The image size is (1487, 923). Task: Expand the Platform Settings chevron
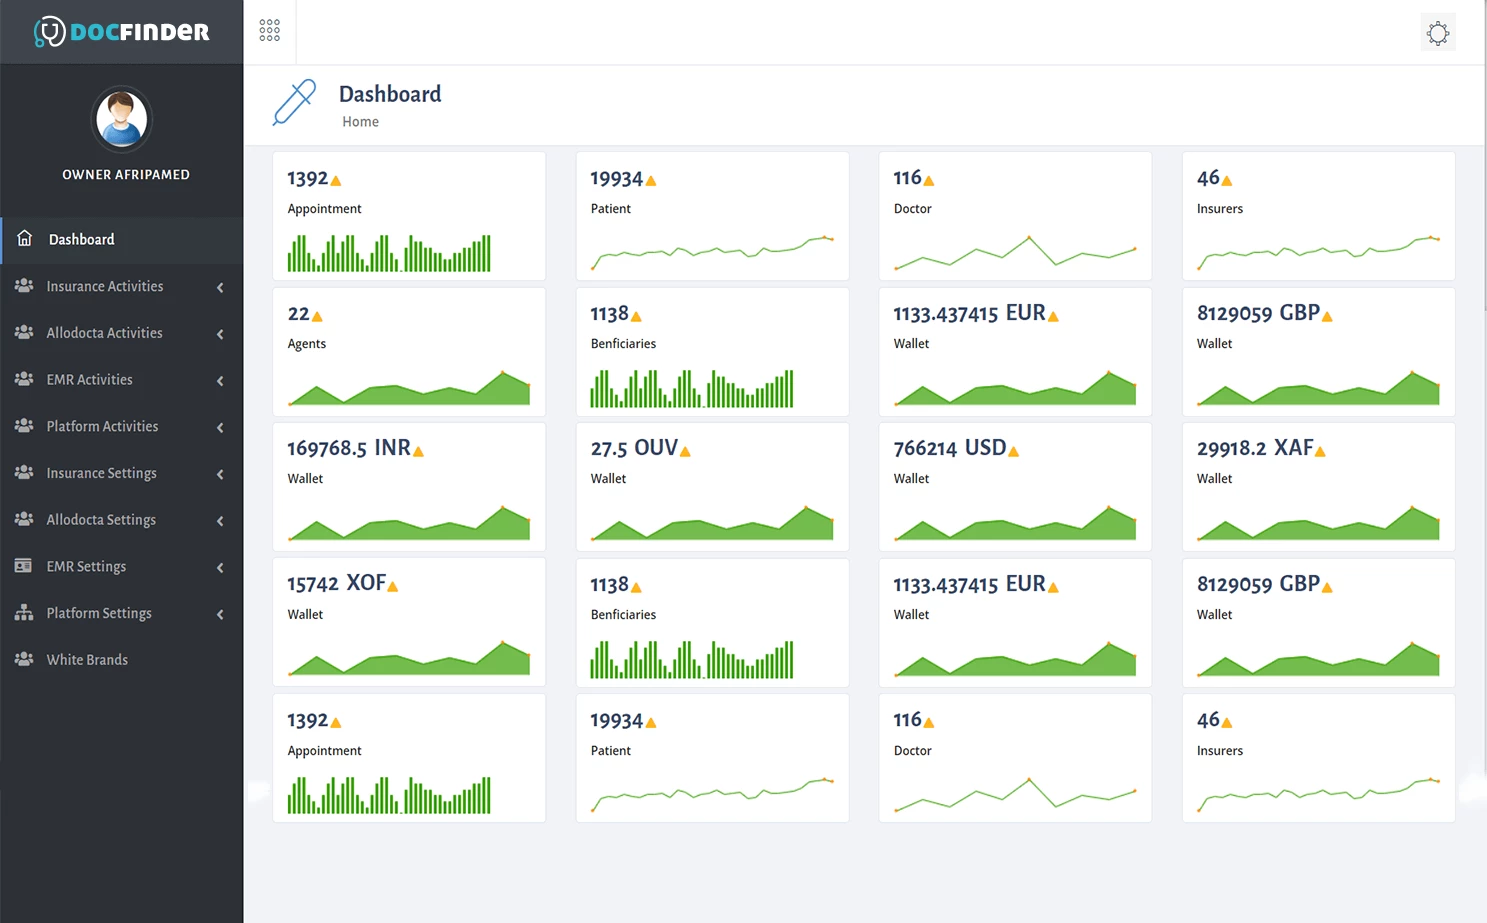coord(220,614)
